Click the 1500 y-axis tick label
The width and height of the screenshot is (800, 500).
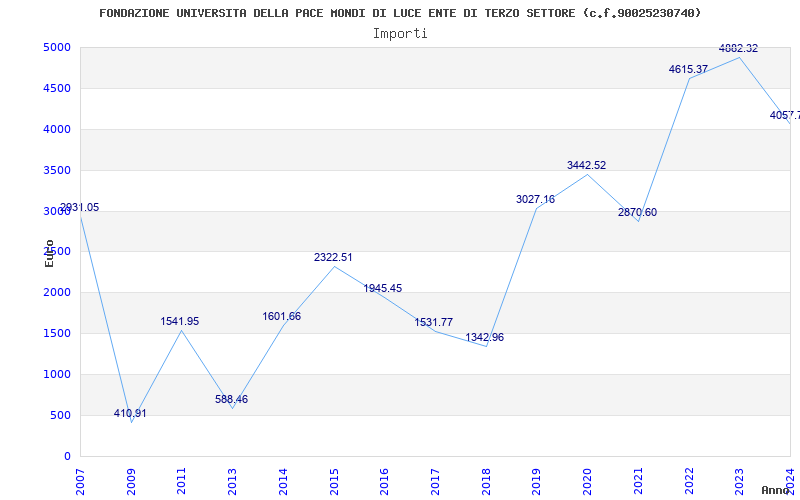pos(57,334)
